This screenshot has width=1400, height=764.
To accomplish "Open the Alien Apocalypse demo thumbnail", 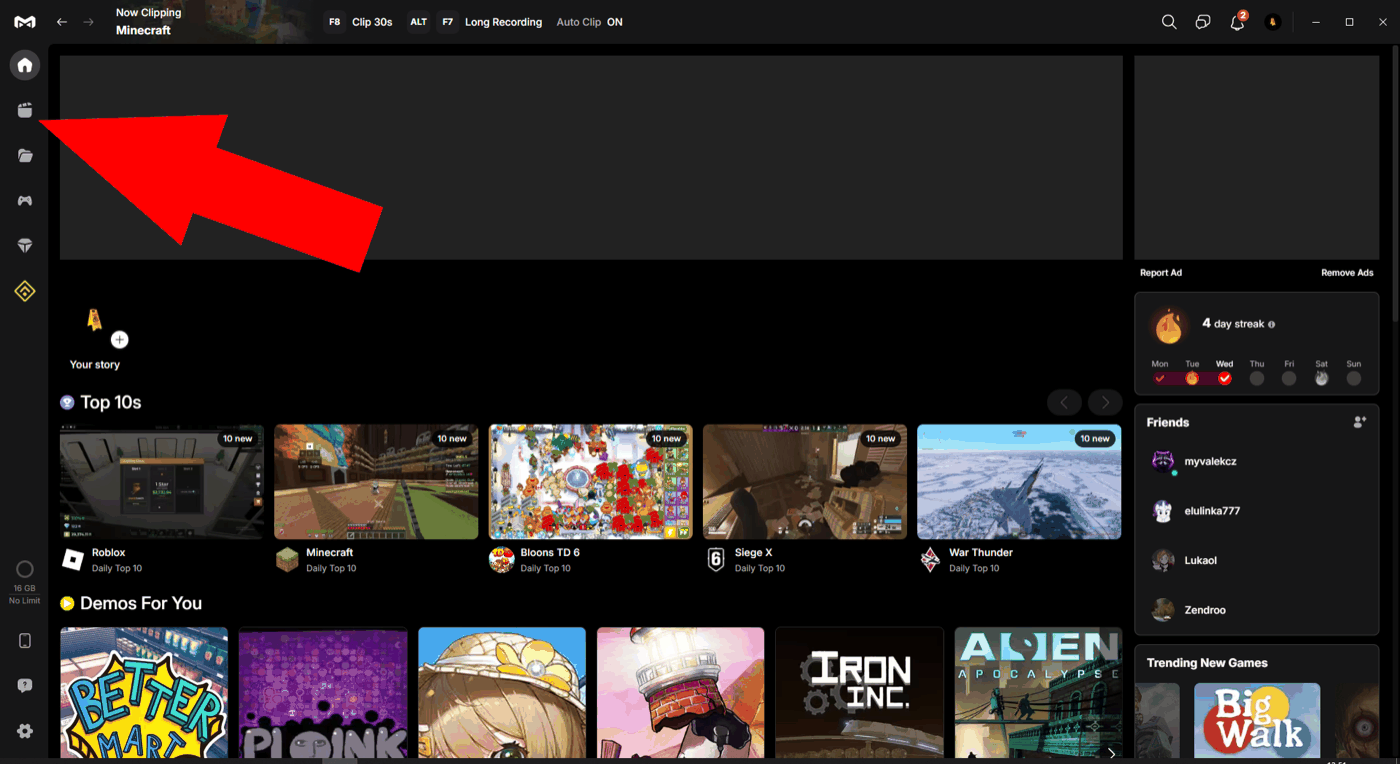I will pyautogui.click(x=1038, y=692).
